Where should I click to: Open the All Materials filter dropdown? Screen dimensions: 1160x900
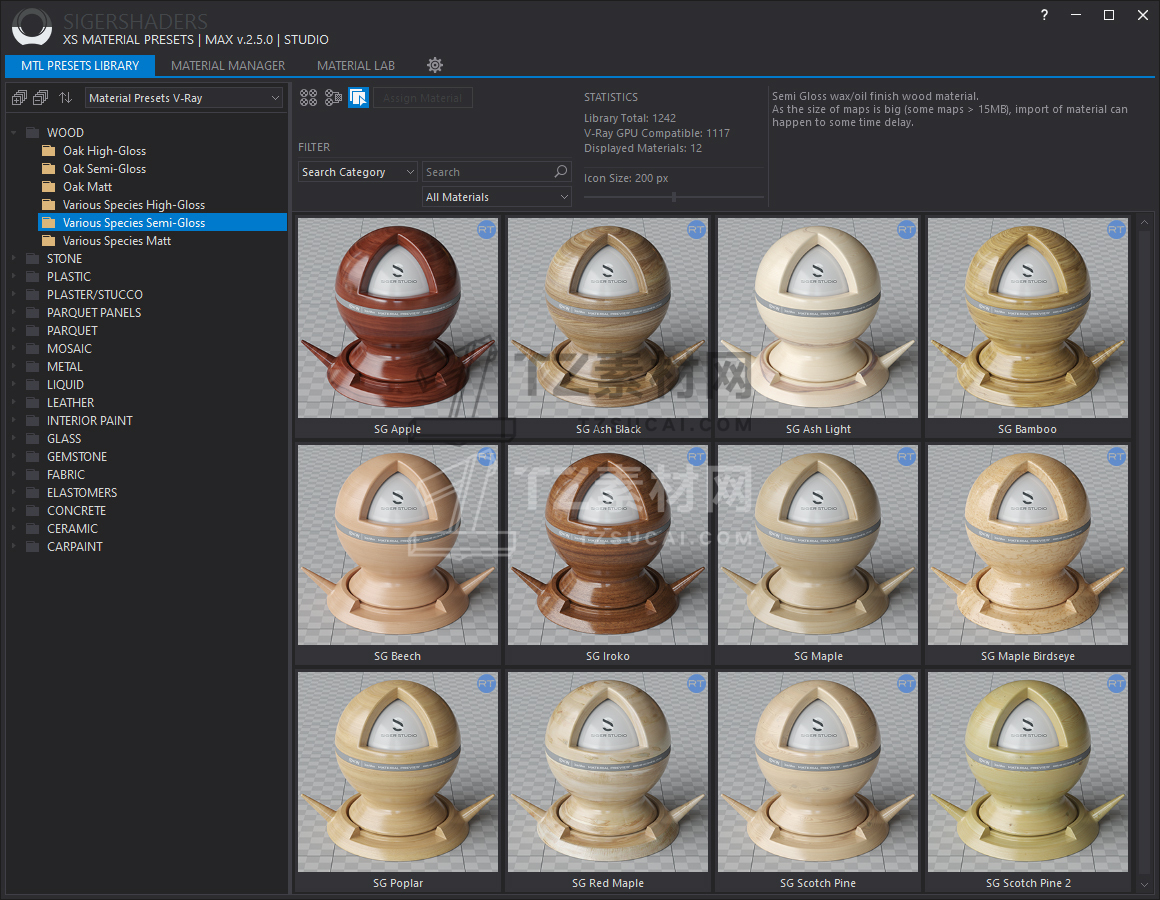click(497, 197)
